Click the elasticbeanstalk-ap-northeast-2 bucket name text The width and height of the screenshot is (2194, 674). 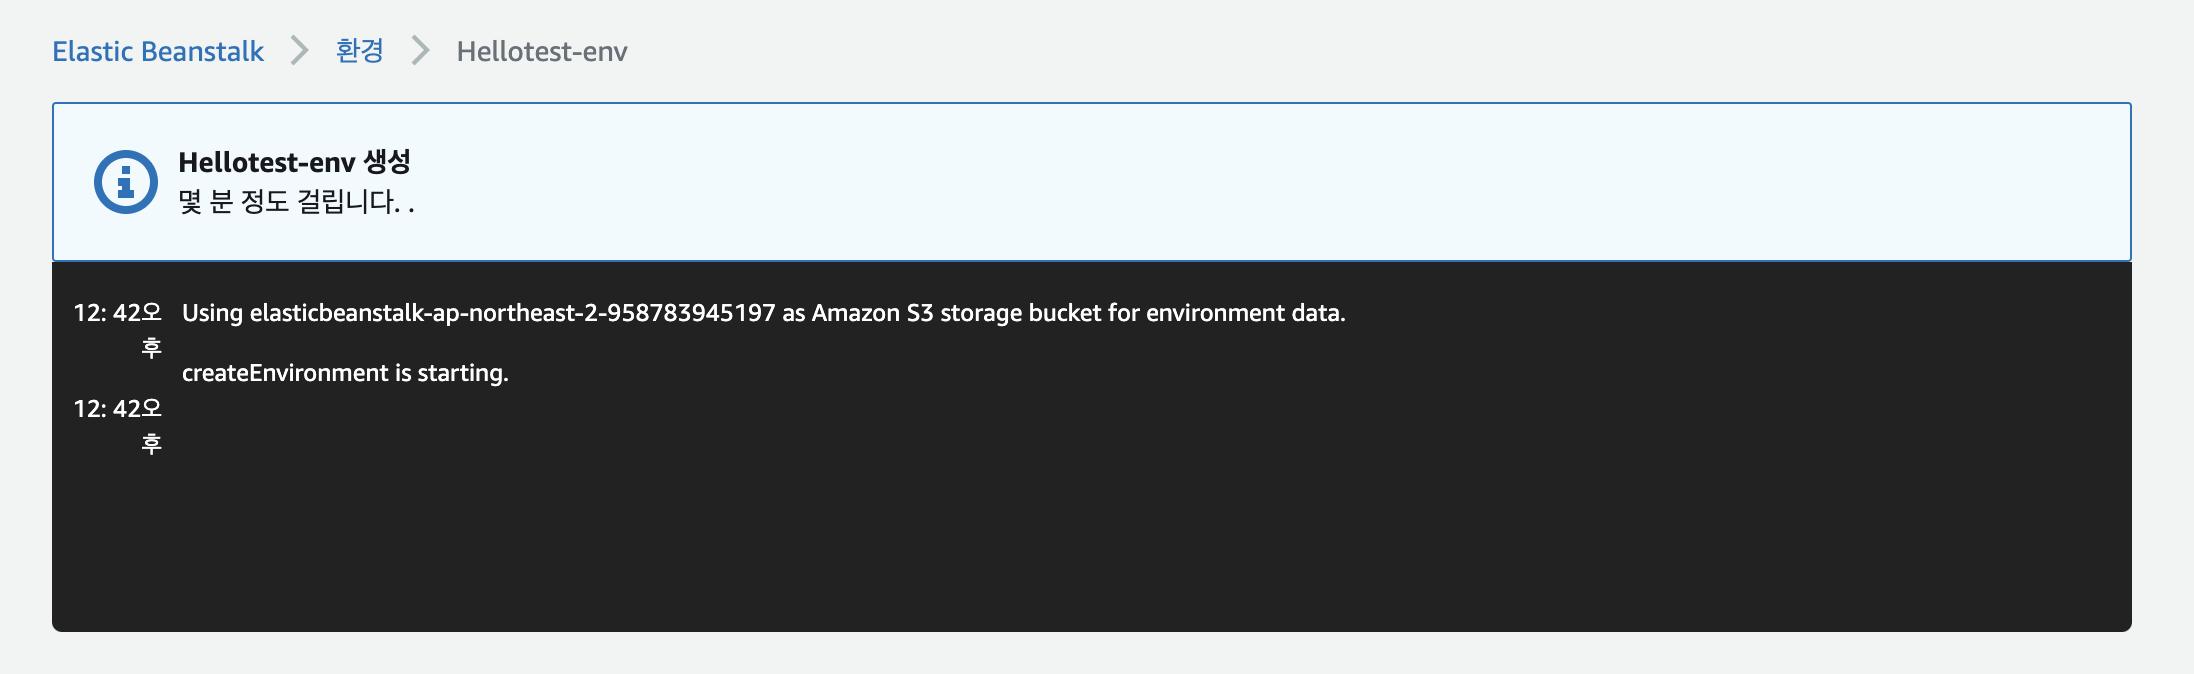pyautogui.click(x=512, y=313)
